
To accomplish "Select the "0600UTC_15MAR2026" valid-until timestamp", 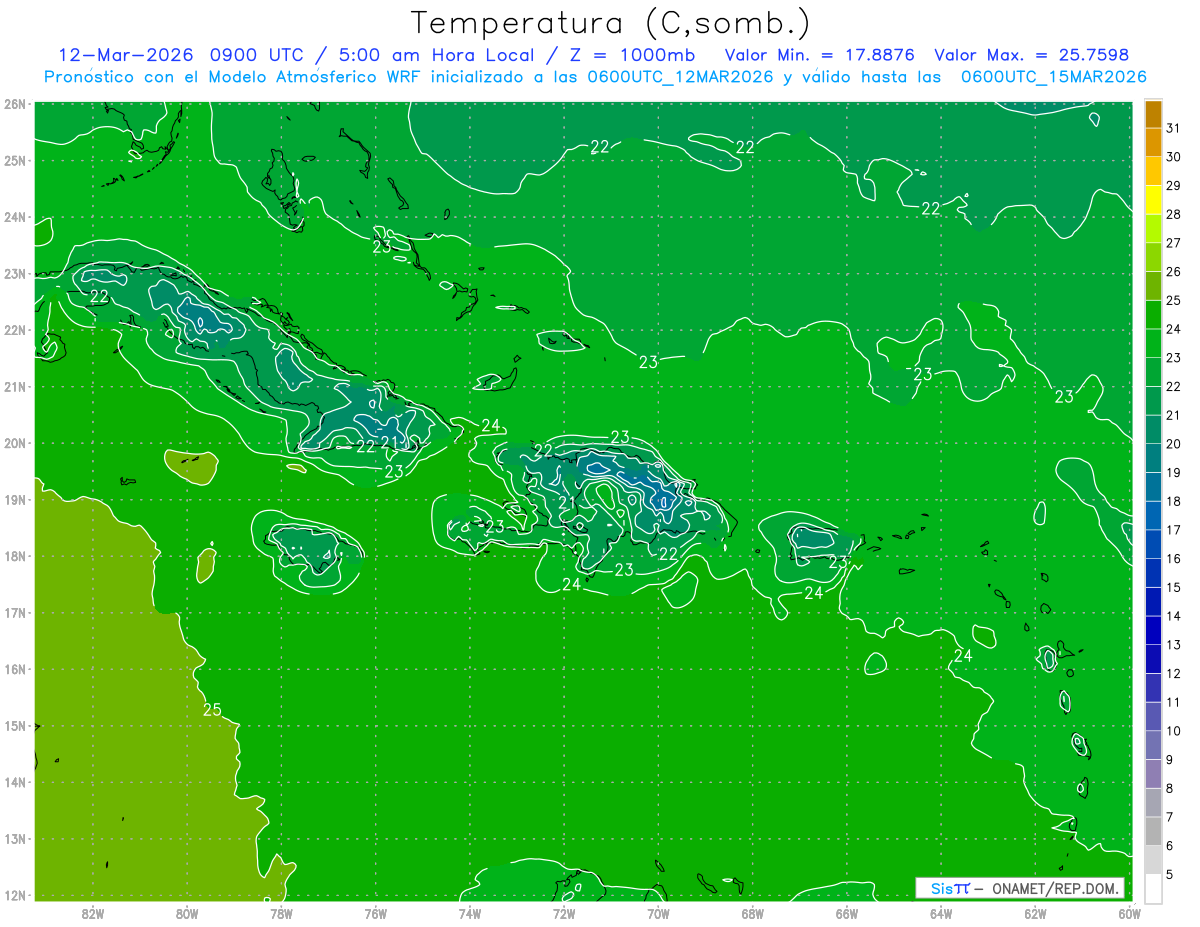I will point(1053,77).
